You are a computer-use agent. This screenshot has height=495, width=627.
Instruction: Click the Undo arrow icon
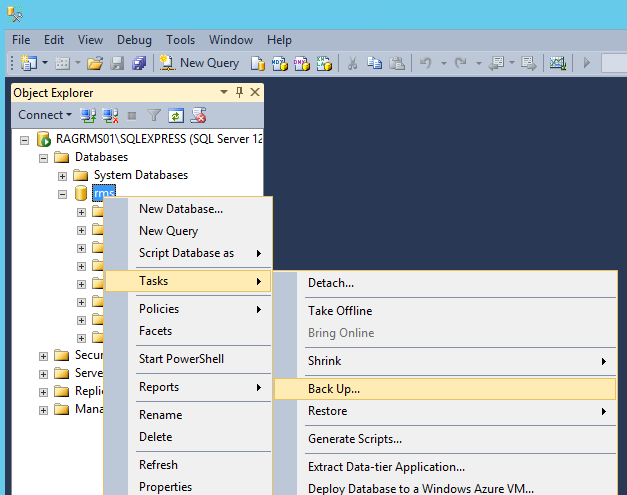426,63
